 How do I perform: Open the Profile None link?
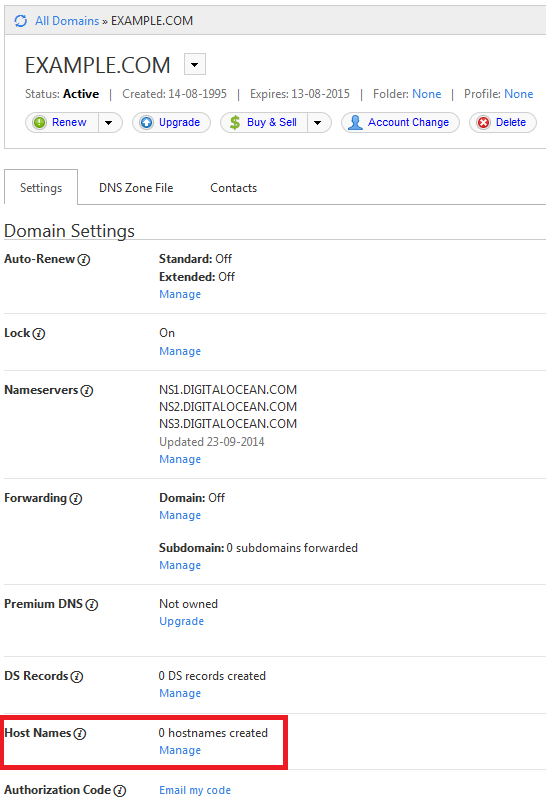click(519, 94)
